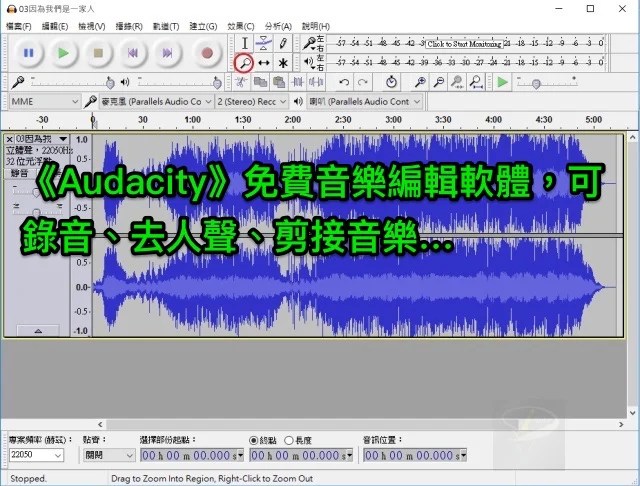Click the horizontal scrollbar right arrow
Screen dimensions: 640x486
(x=621, y=424)
